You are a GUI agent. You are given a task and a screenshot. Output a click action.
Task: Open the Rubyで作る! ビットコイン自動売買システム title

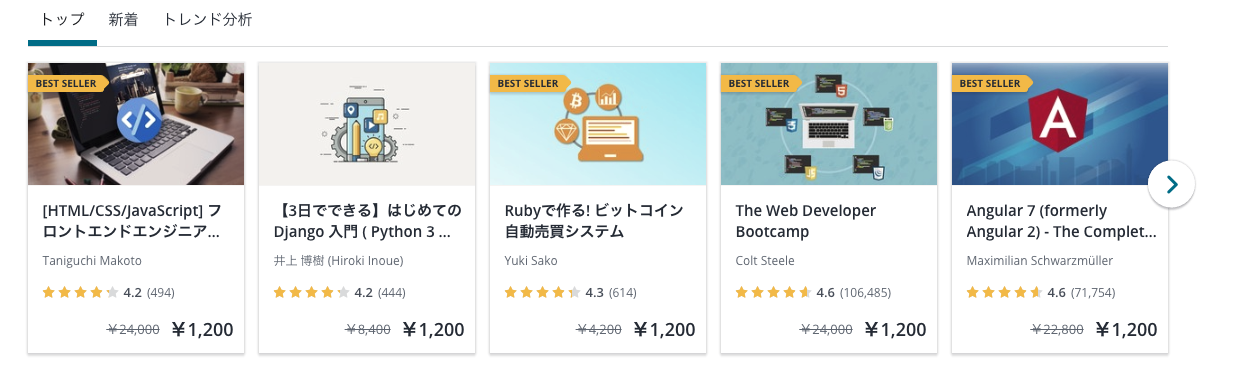[594, 221]
